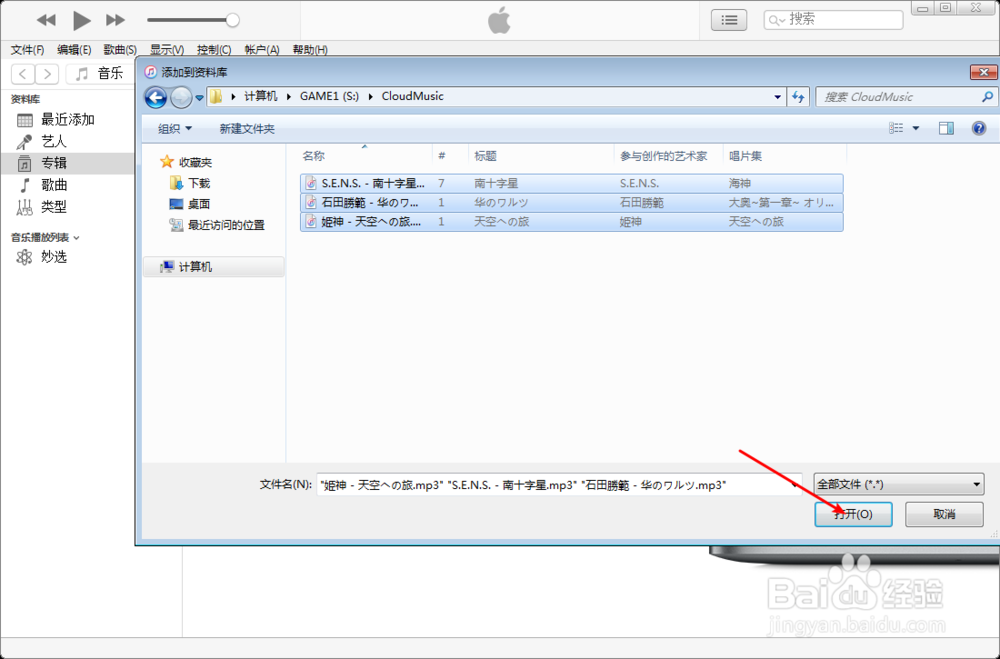
Task: Select the 妙选 playlist
Action: point(67,256)
